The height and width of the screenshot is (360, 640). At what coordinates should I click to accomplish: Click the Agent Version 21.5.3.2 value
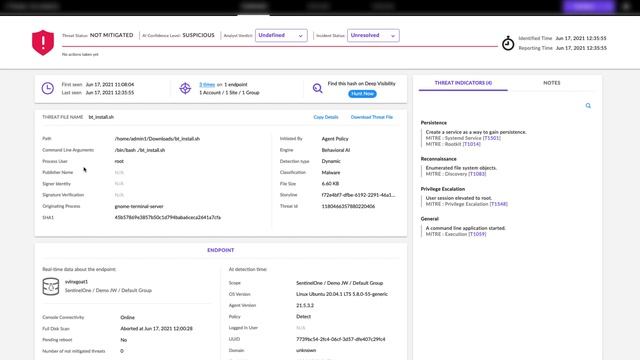pyautogui.click(x=305, y=305)
